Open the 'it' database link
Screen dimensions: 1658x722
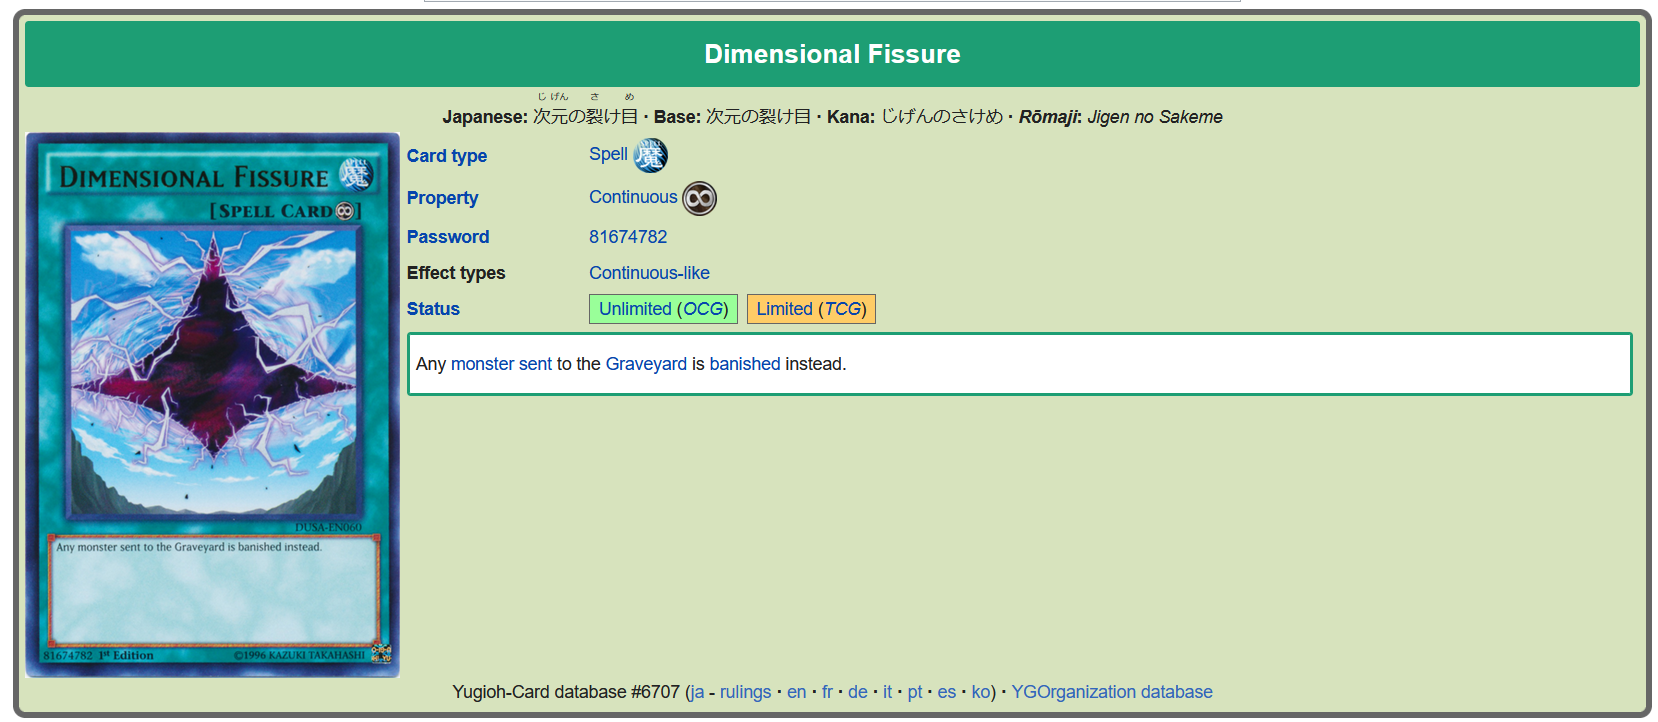(887, 692)
